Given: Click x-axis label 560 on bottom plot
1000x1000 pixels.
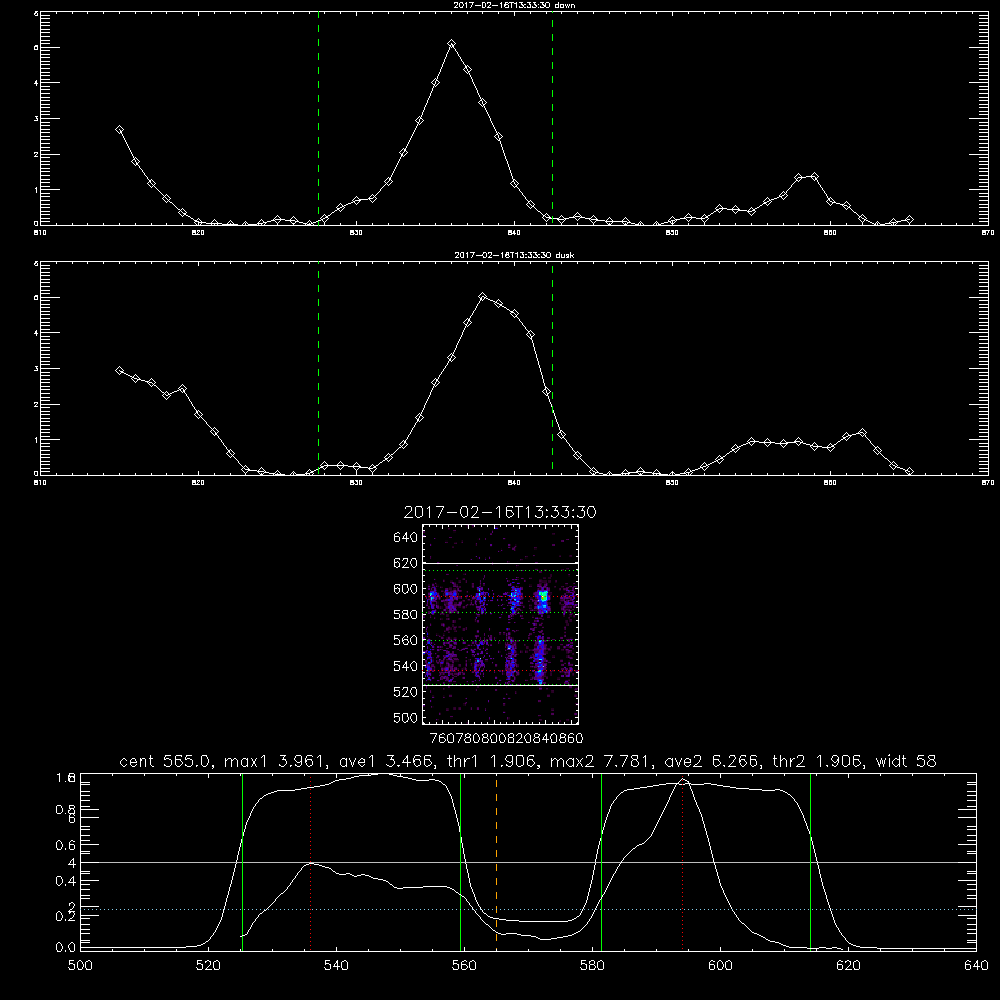Looking at the screenshot, I should click(x=464, y=966).
